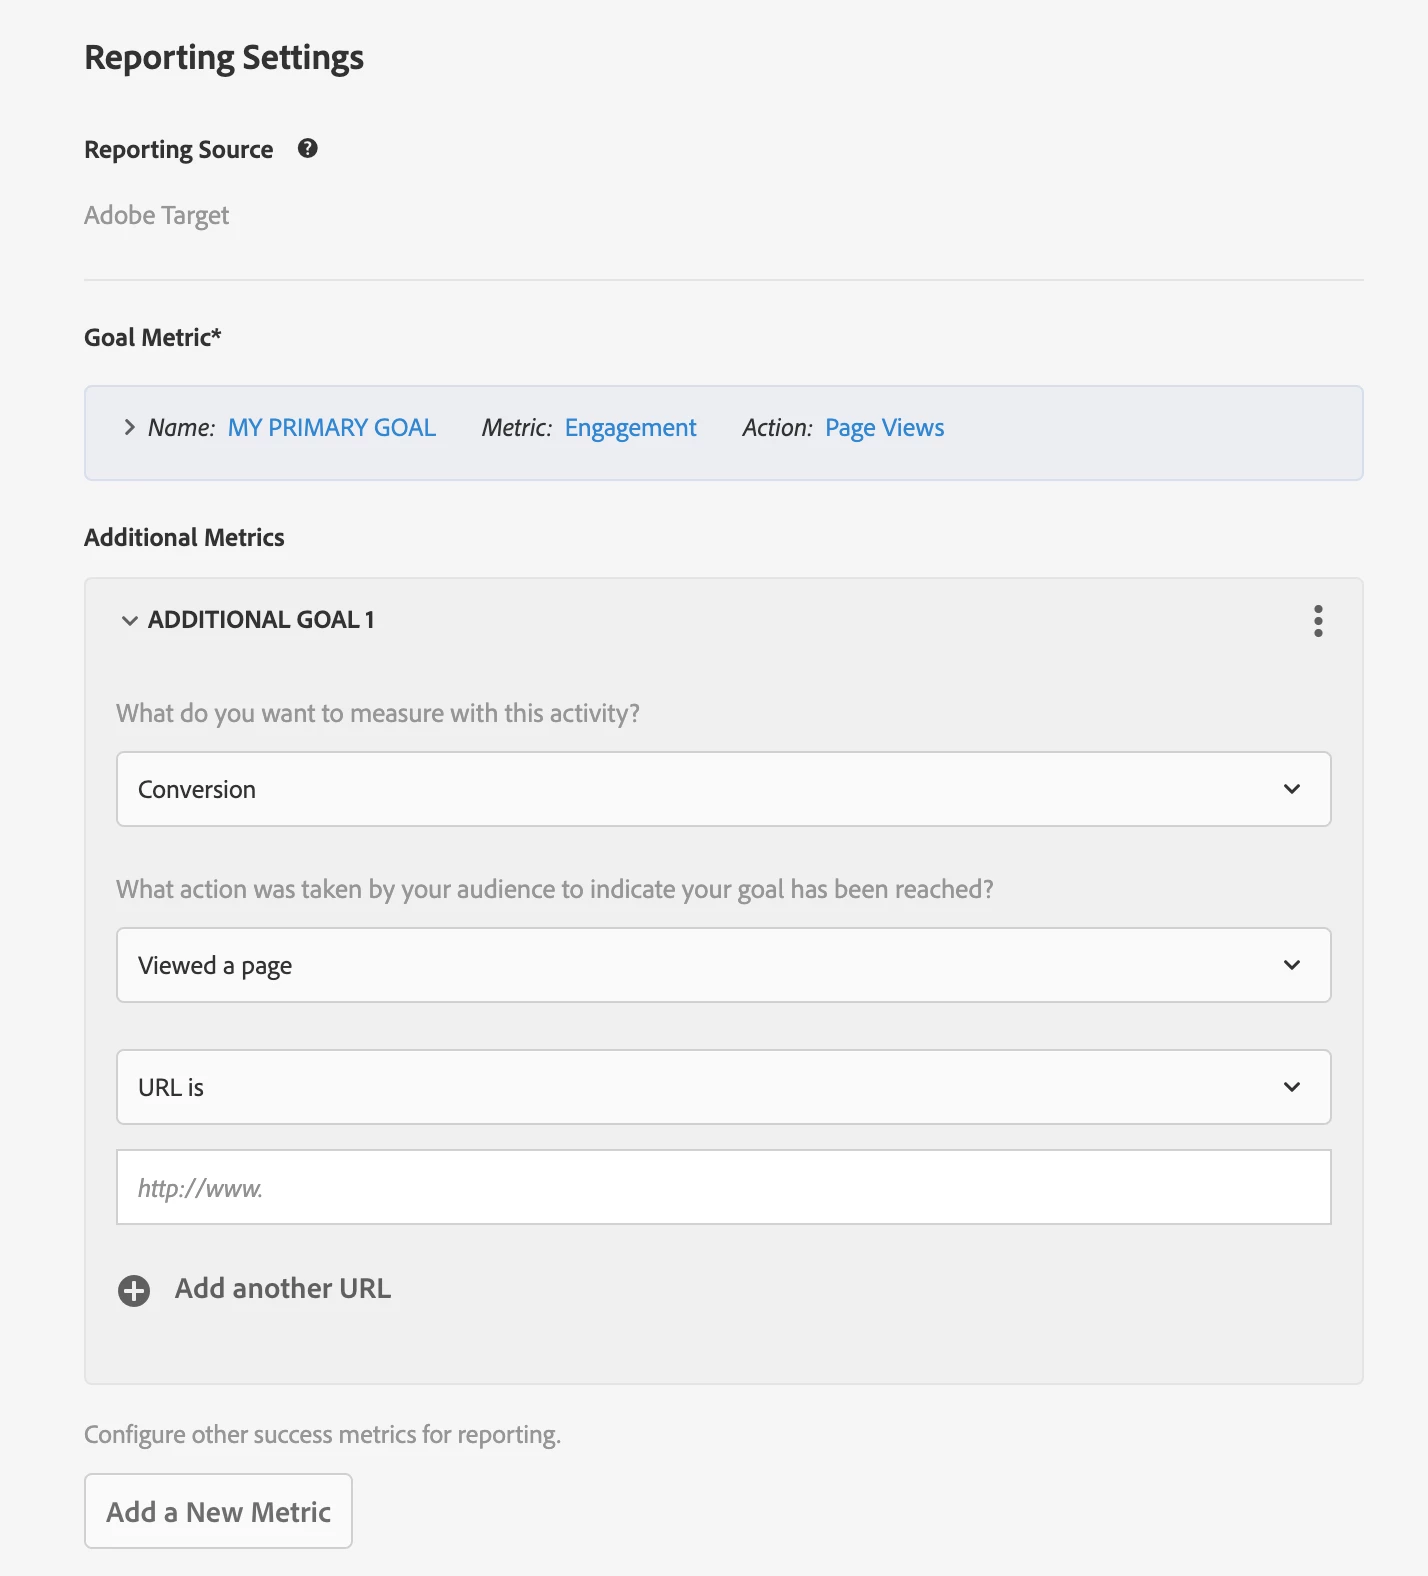Click the Adobe Target reporting source value
1428x1576 pixels.
tap(157, 215)
